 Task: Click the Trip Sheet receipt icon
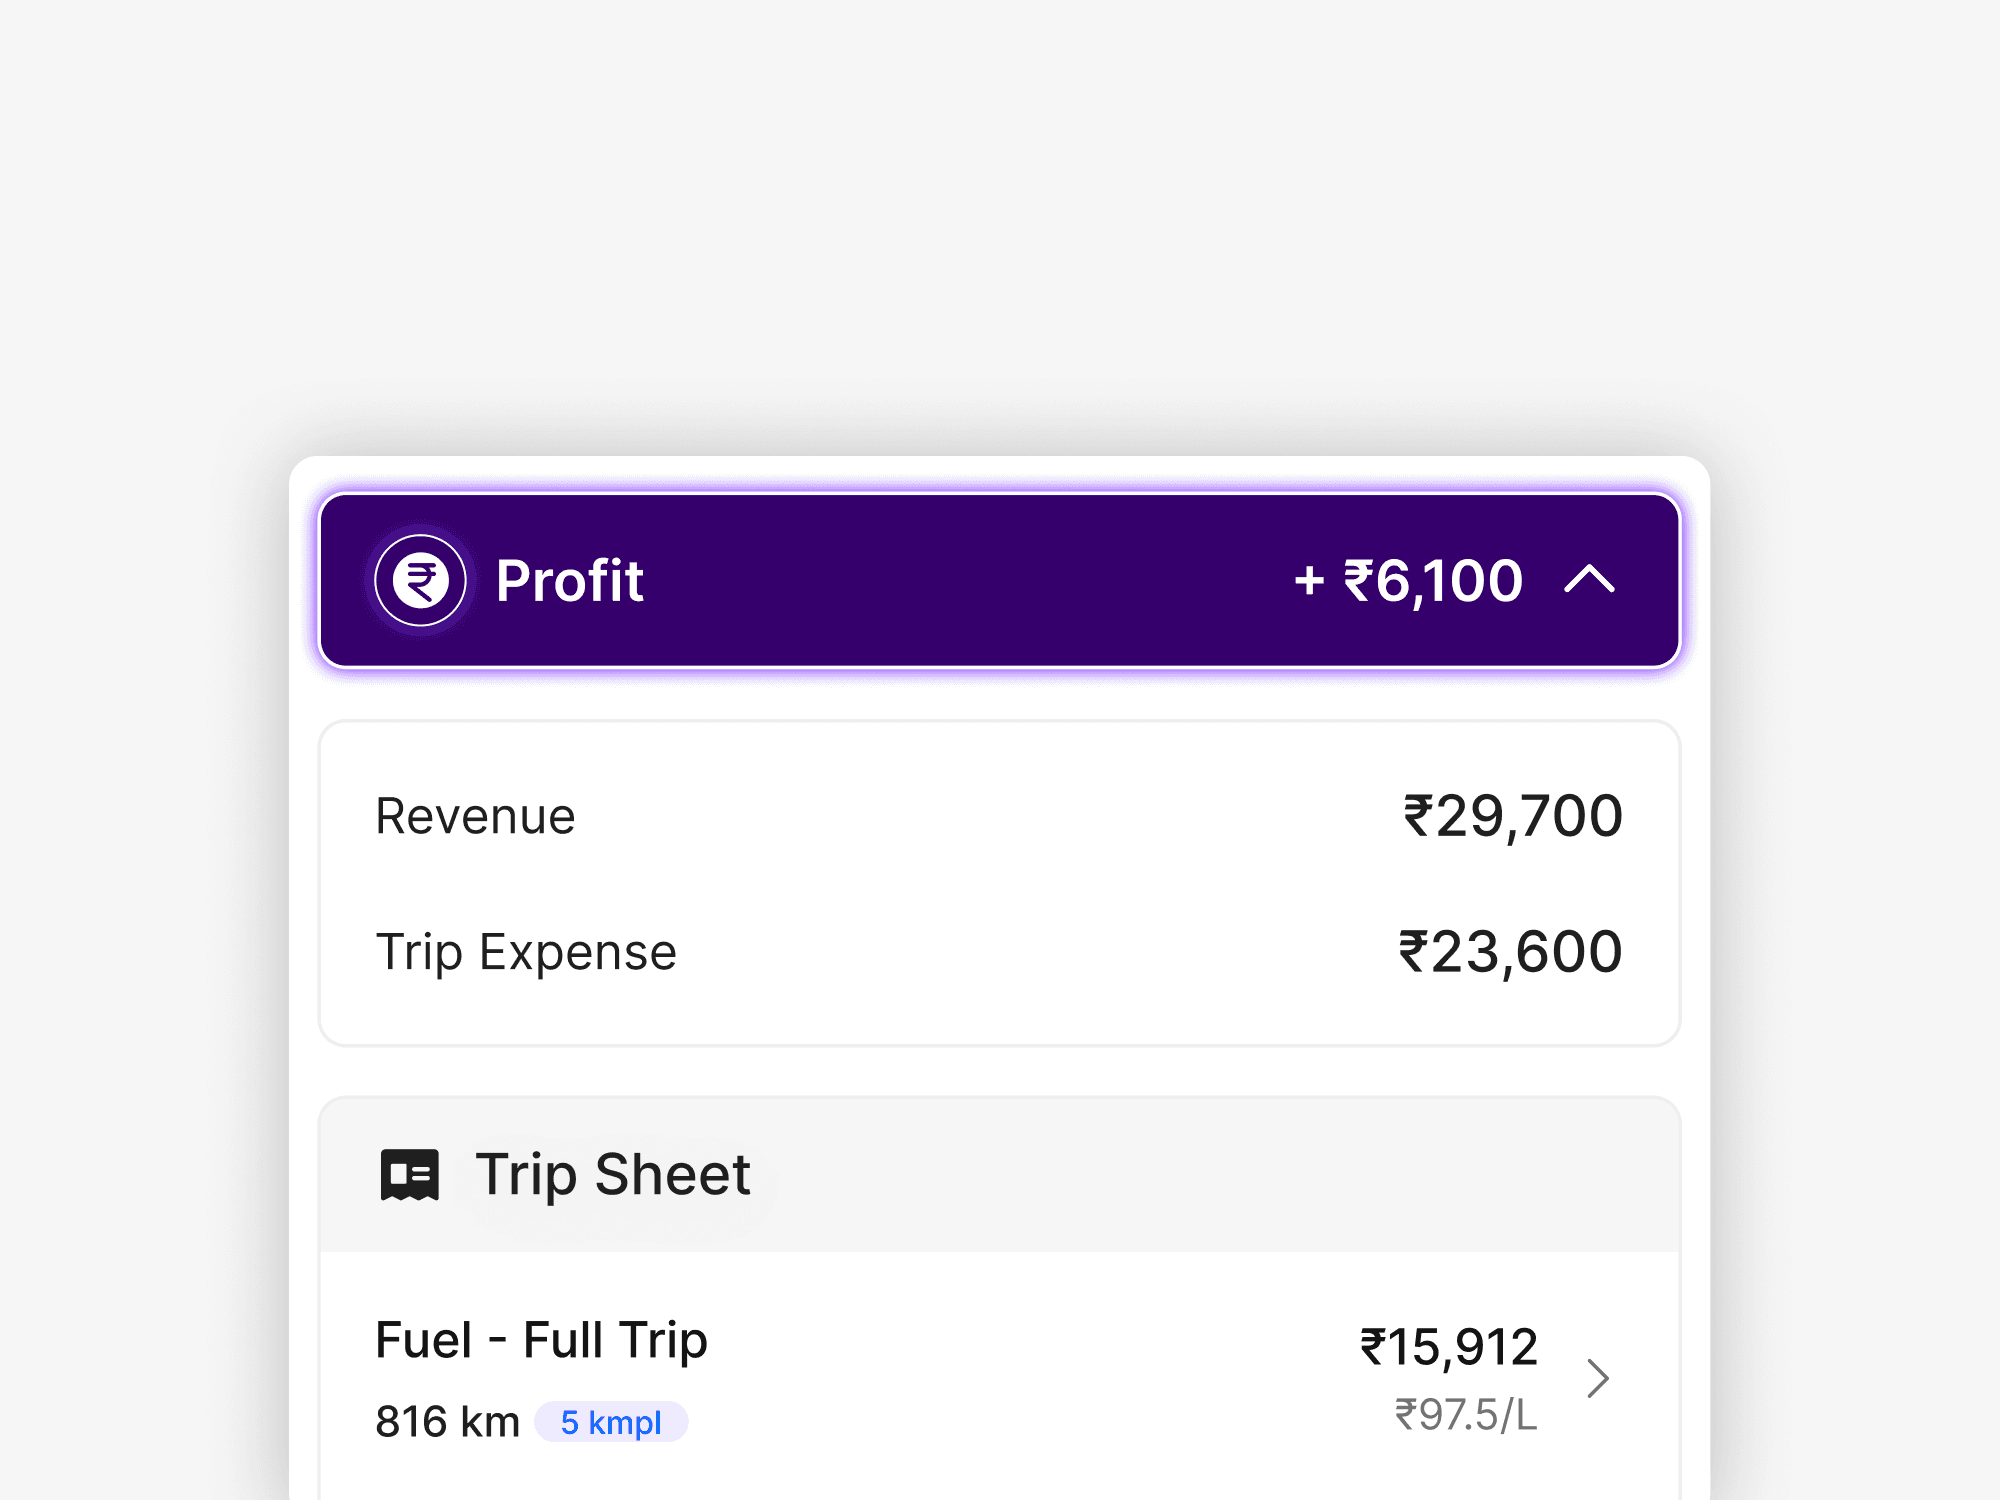[410, 1174]
